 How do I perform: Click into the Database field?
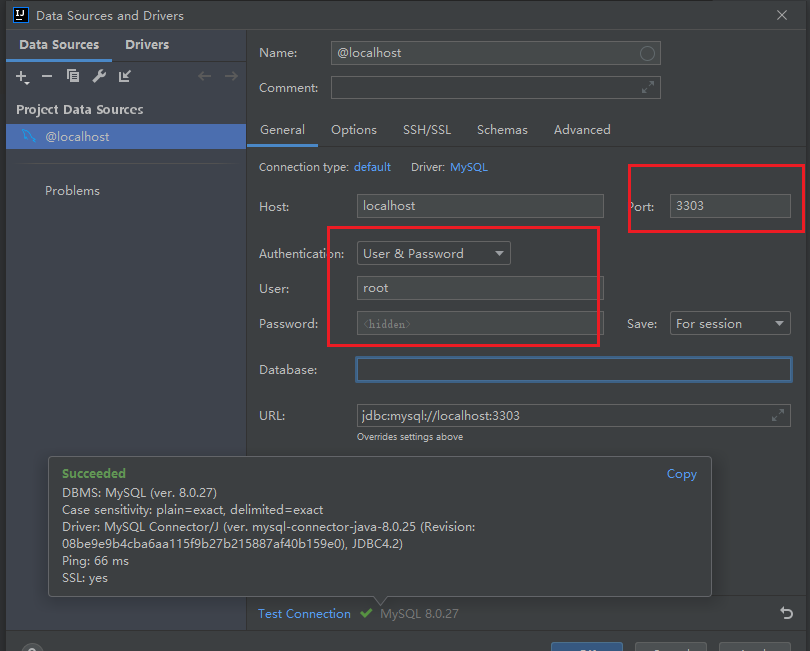tap(573, 369)
